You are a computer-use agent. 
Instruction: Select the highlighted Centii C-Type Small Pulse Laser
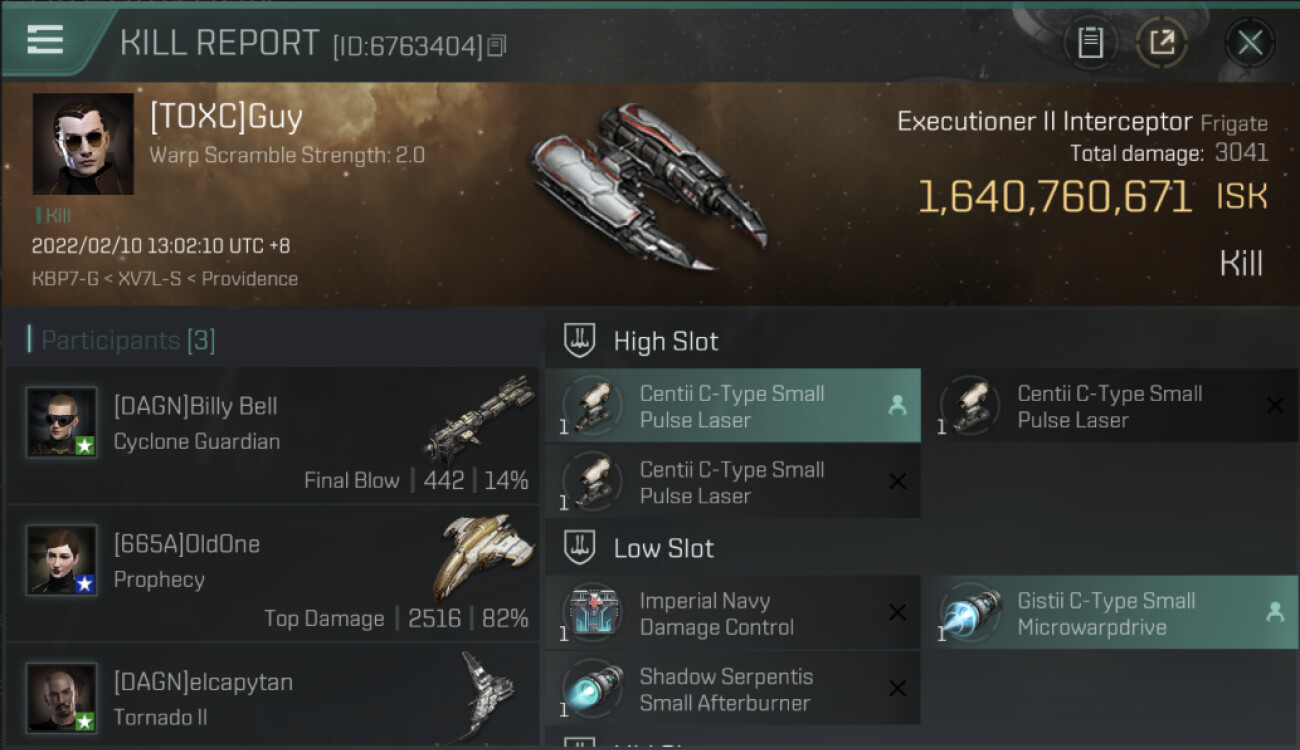[733, 406]
